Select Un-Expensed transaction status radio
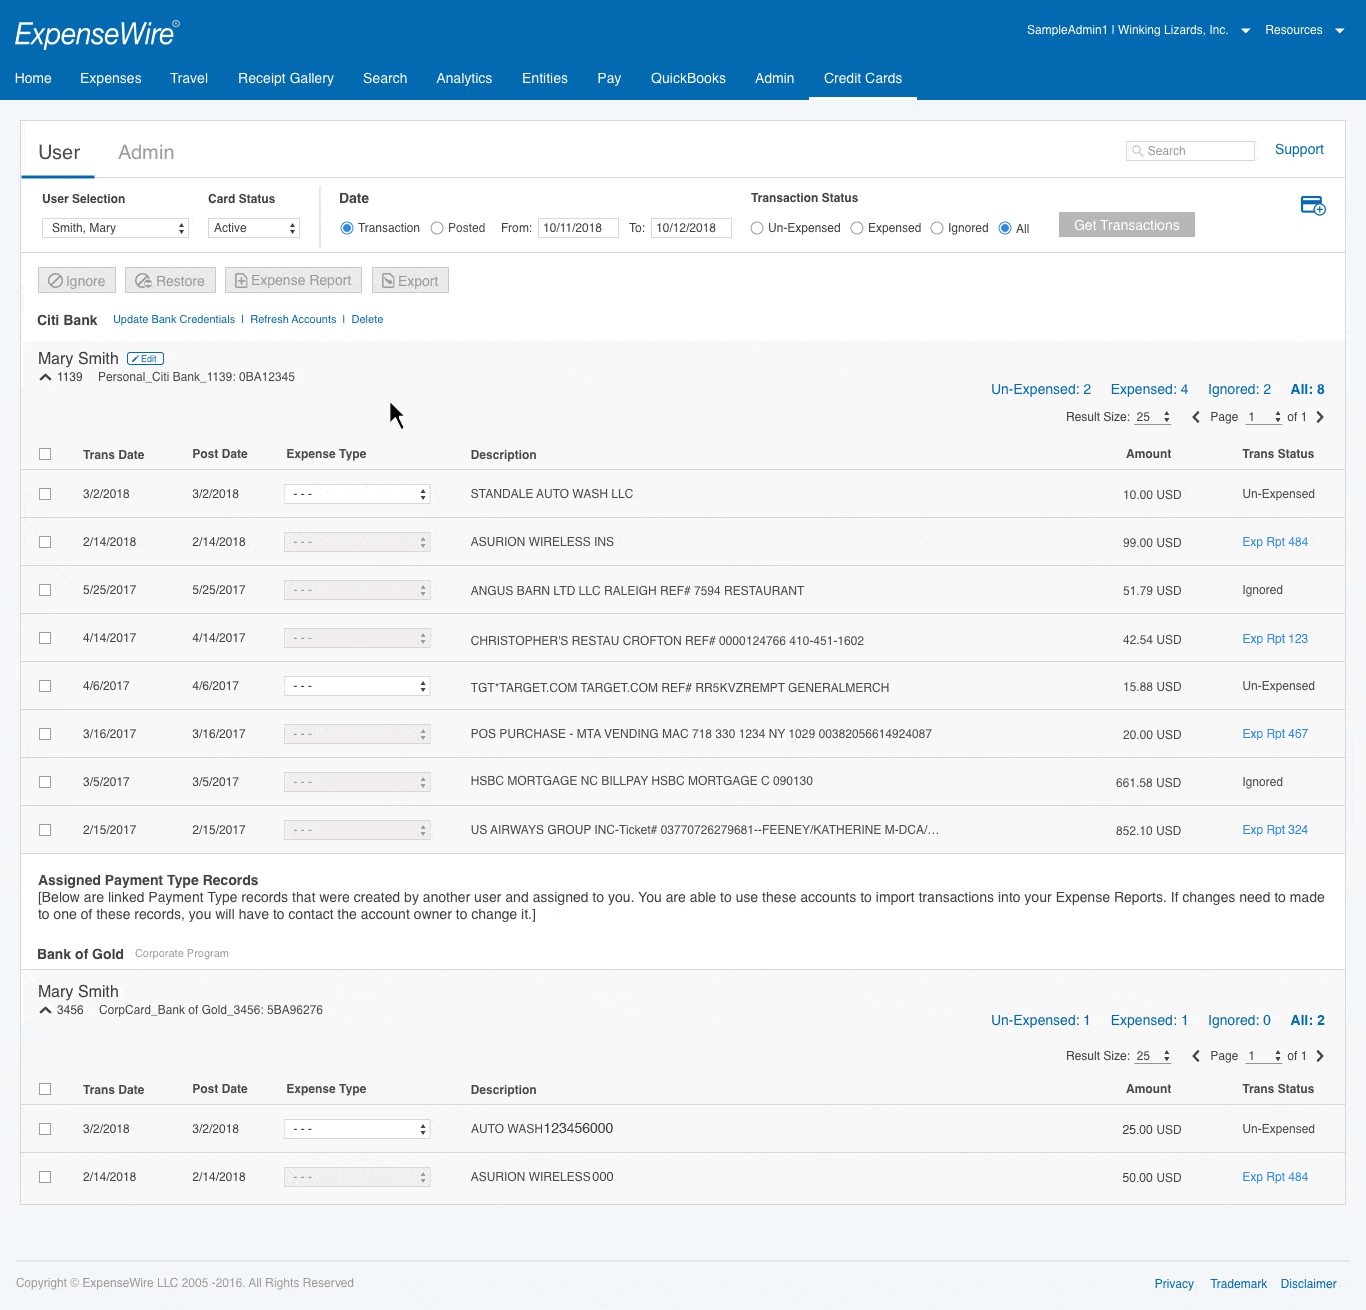This screenshot has height=1310, width=1366. point(757,228)
